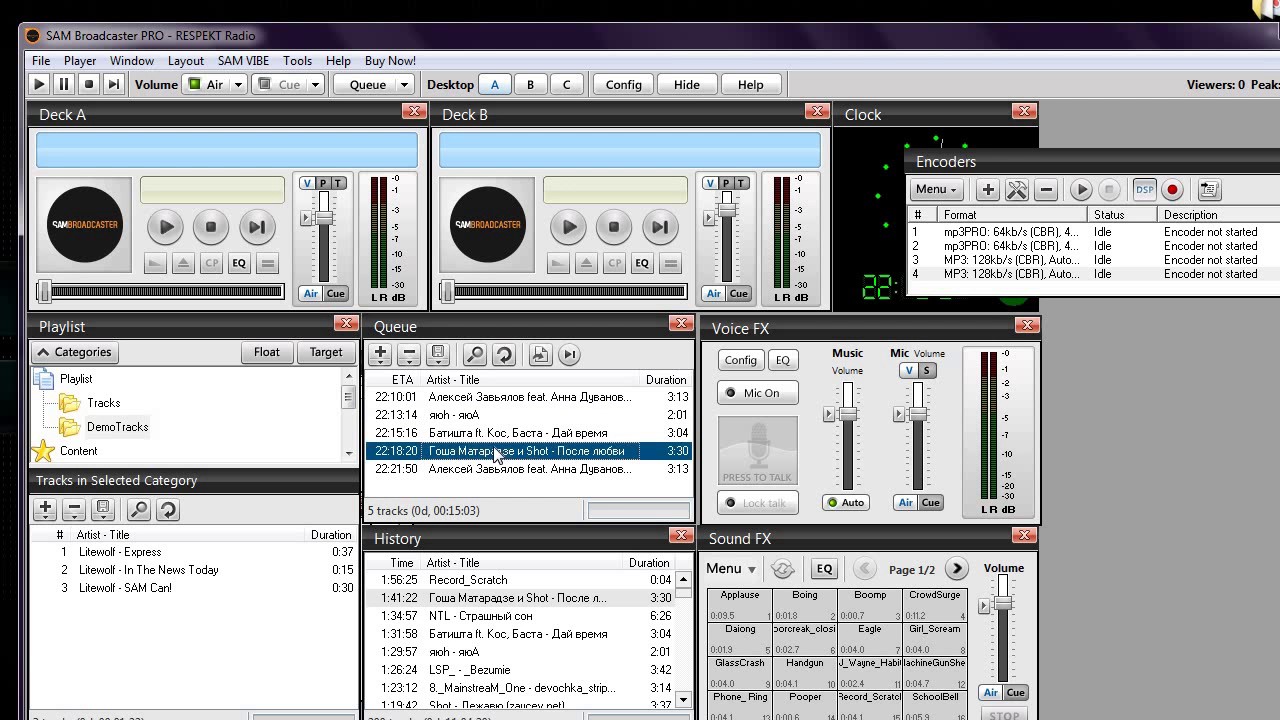
Task: Open encoder configuration tools icon
Action: (1017, 189)
